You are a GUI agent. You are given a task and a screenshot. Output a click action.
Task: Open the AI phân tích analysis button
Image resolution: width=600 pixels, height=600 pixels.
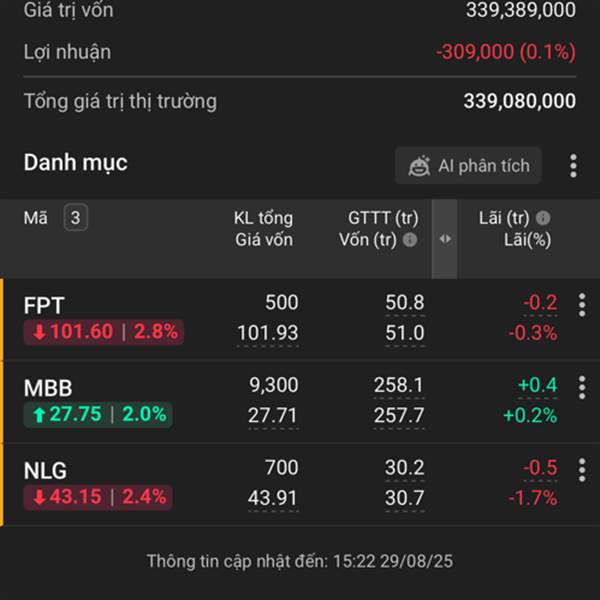pos(468,166)
